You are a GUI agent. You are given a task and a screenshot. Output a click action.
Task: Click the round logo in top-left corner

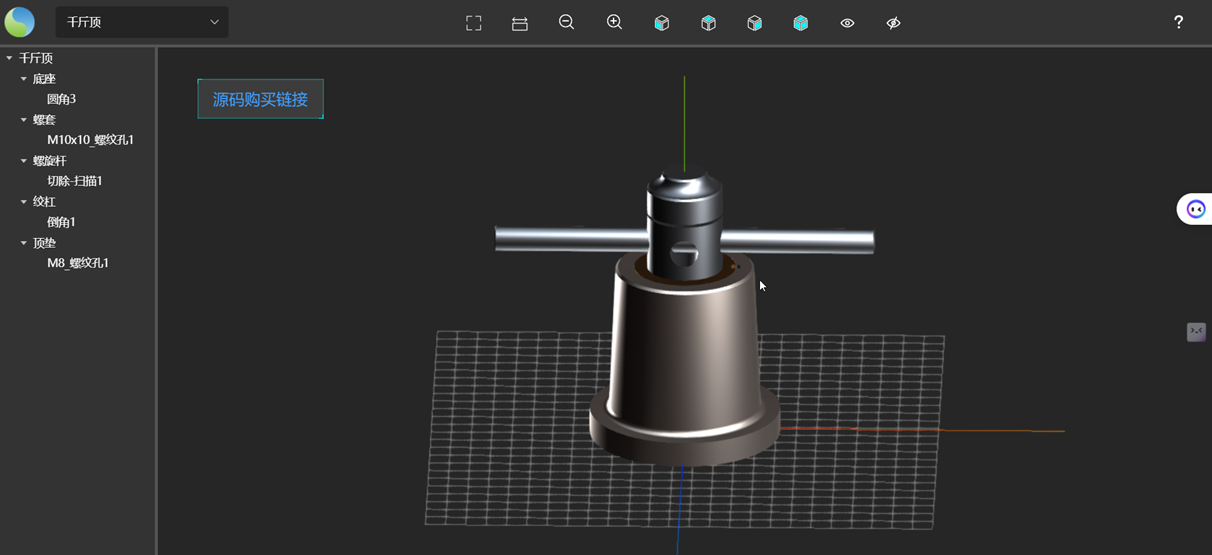point(20,22)
